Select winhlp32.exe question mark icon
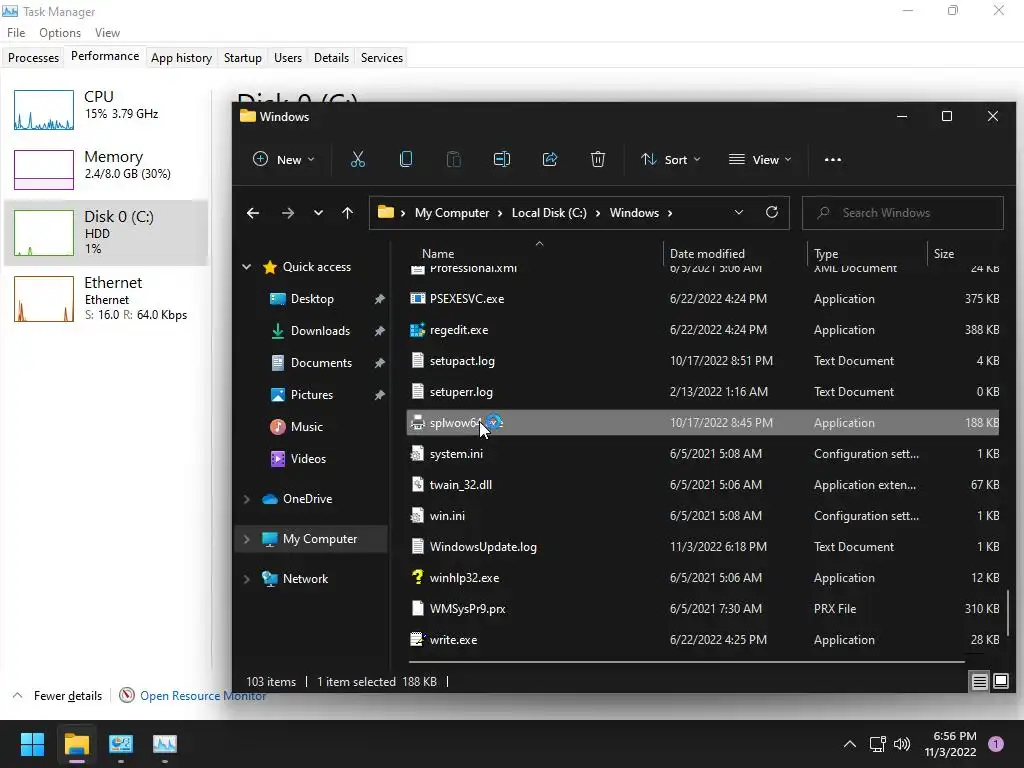 [x=417, y=577]
